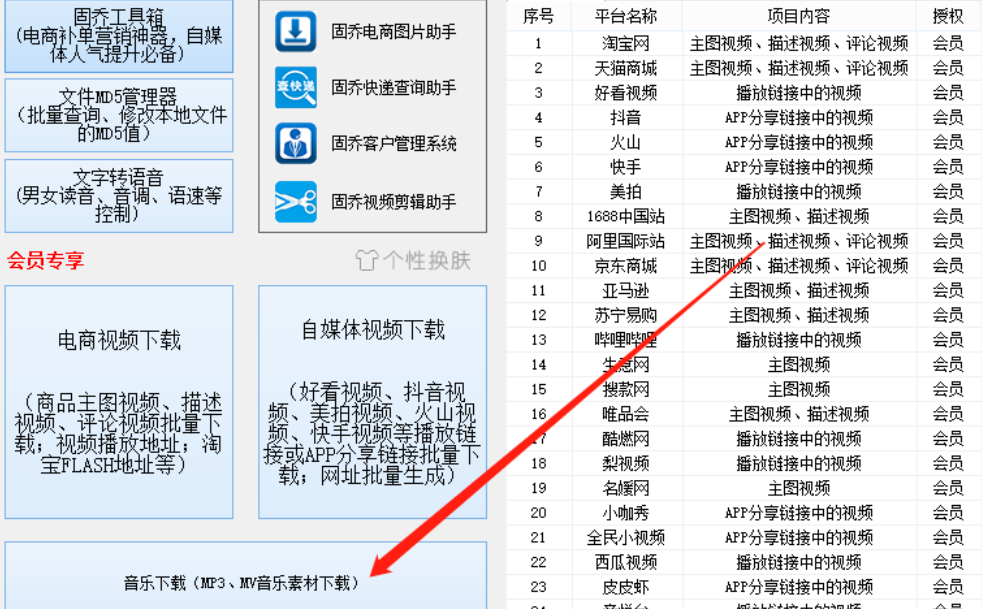
Task: Open 文字转语音 button
Action: pos(119,195)
